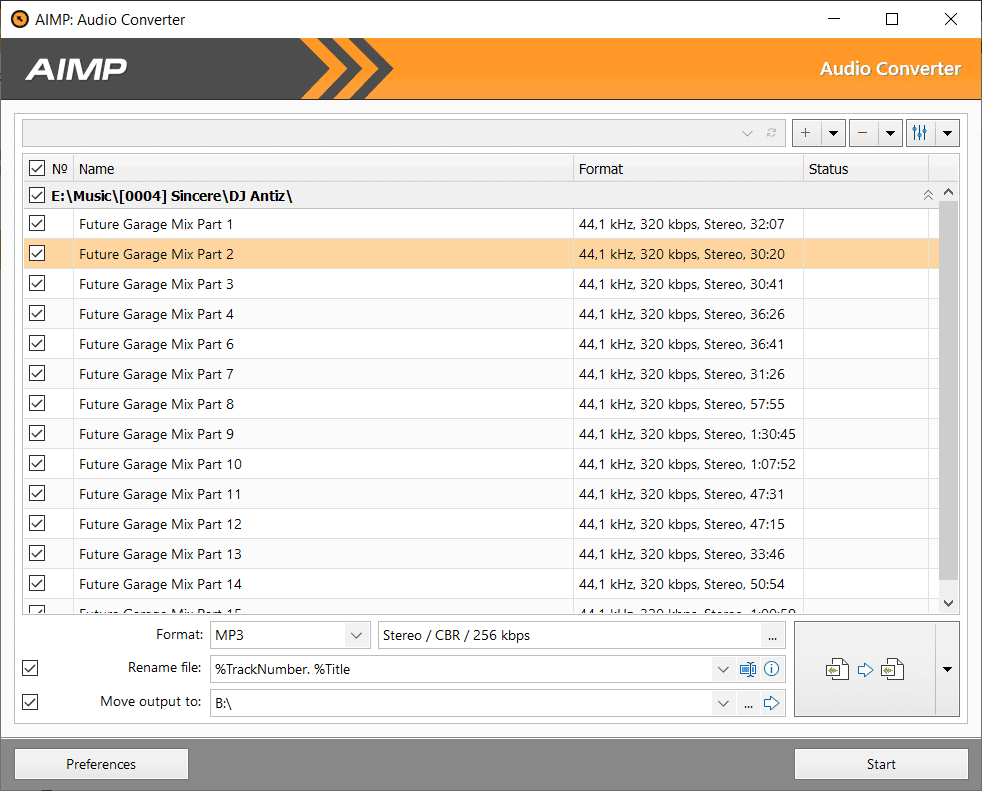Select row Future Garage Mix Part 11
The image size is (982, 791).
(481, 494)
